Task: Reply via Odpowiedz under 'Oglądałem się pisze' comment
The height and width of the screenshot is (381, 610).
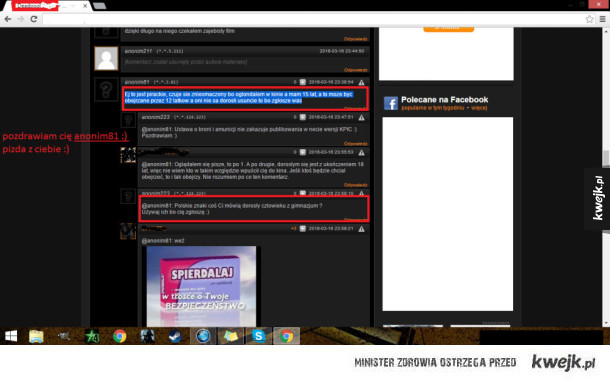Action: (356, 185)
